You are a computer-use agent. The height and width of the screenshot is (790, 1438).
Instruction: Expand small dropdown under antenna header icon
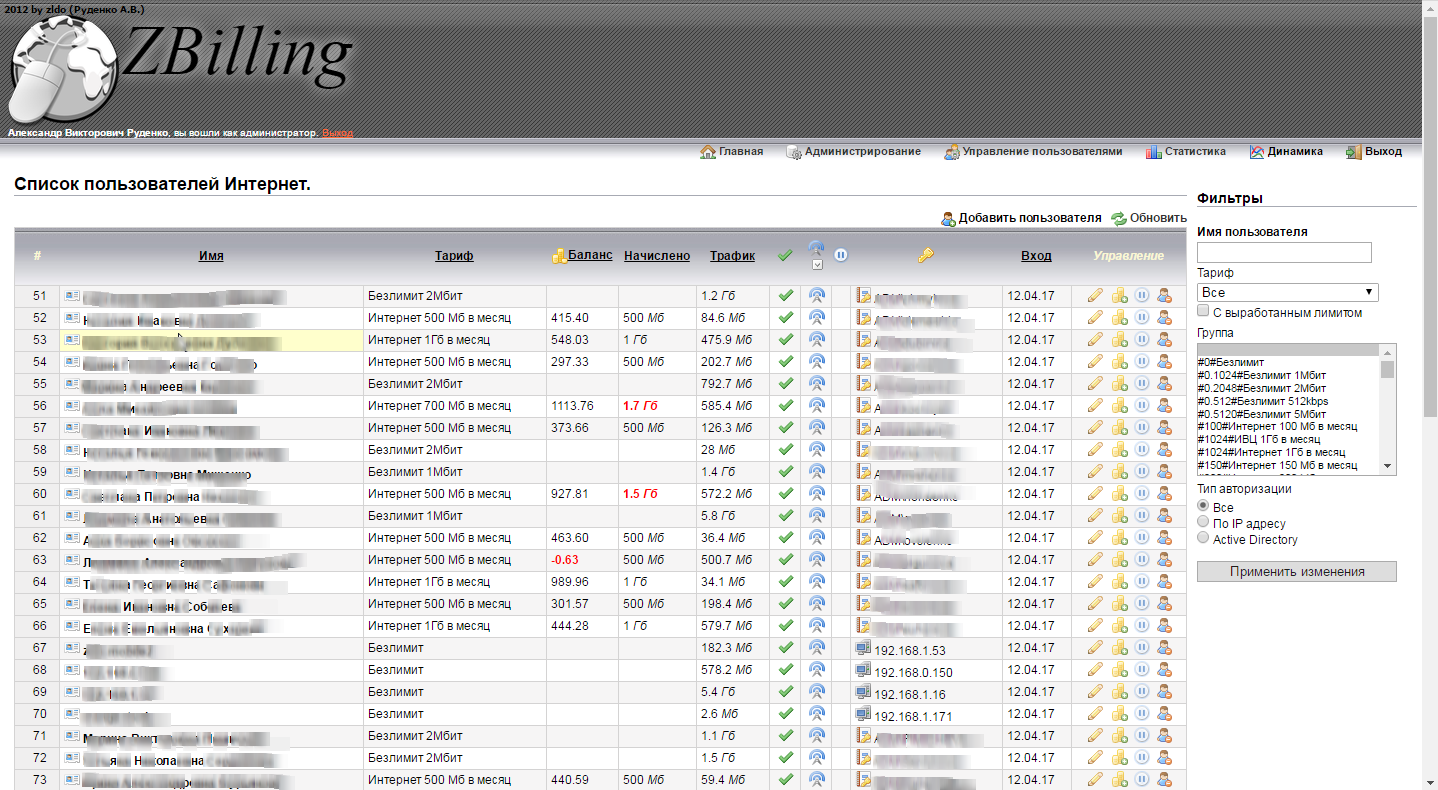[817, 265]
